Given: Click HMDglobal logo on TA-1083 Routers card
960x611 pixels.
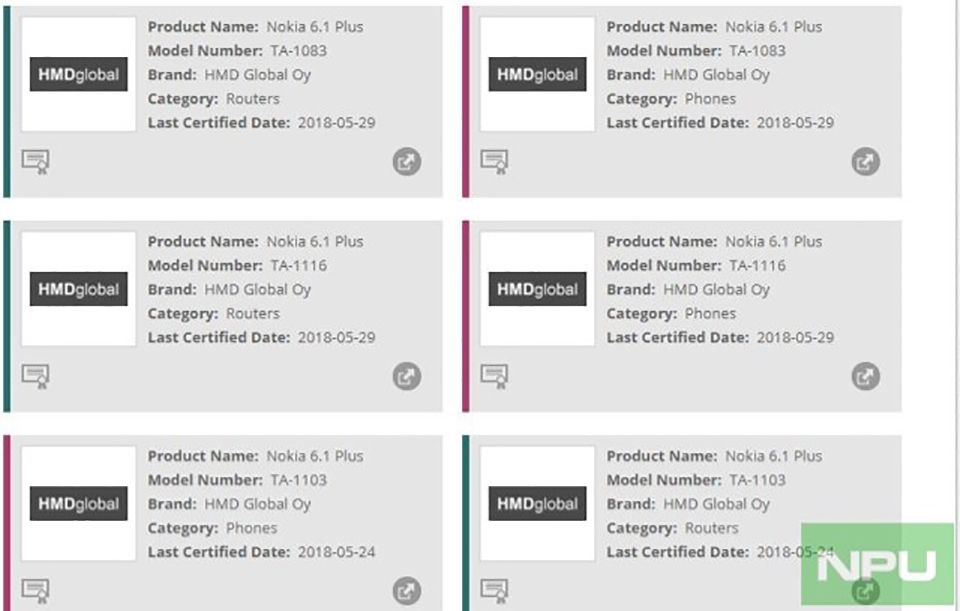Looking at the screenshot, I should point(78,74).
